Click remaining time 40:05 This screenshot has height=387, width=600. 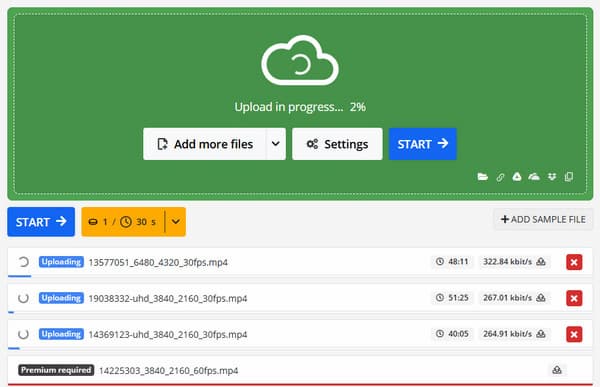[452, 333]
